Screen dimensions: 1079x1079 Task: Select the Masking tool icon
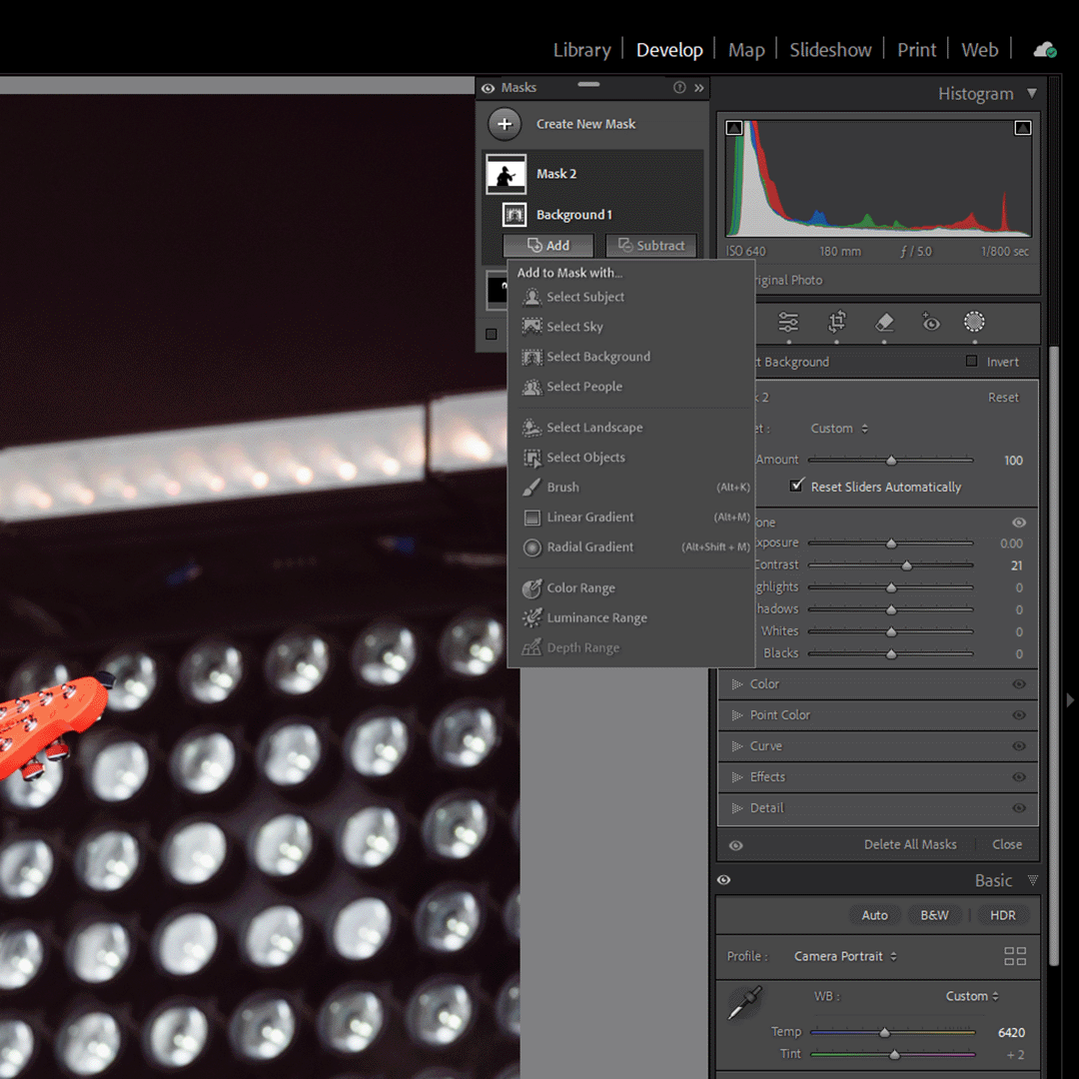(974, 322)
